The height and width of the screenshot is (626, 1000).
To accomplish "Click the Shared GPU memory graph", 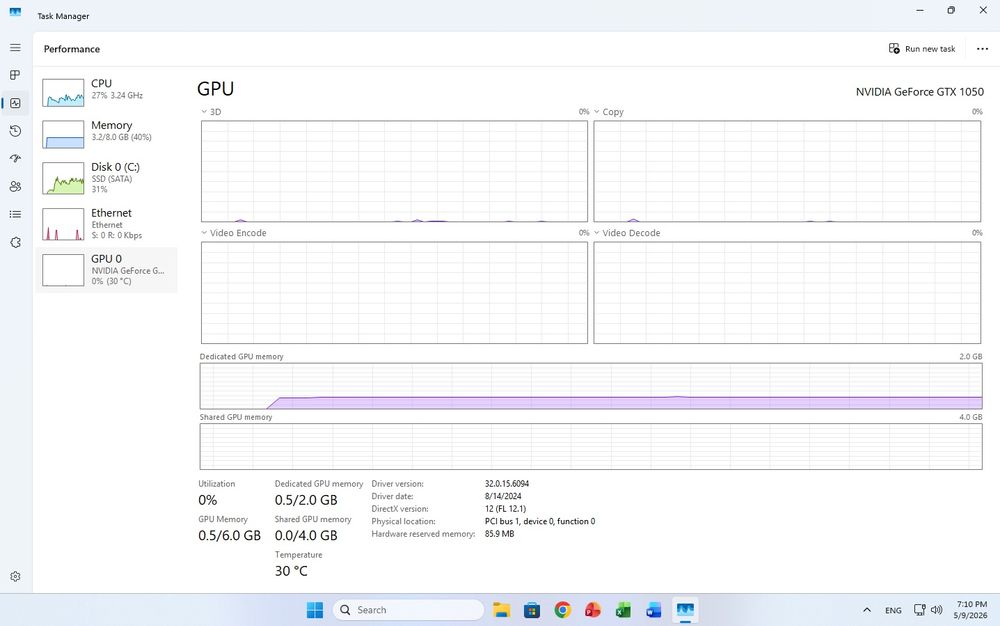I will point(591,446).
